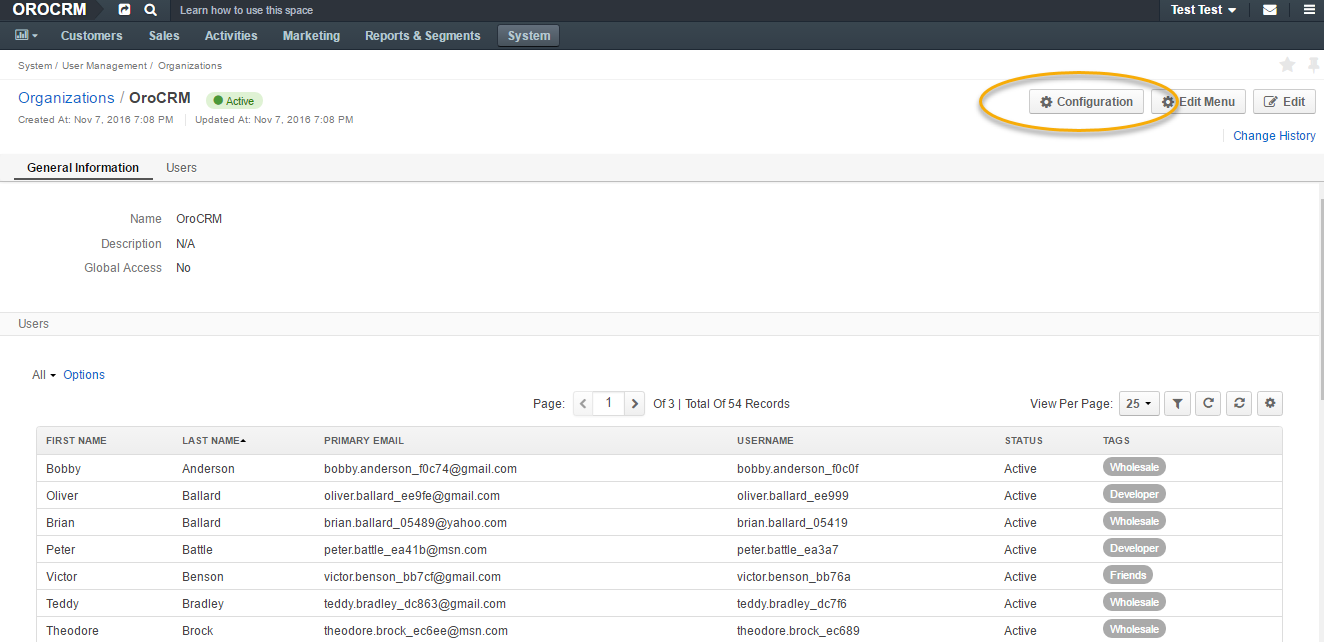Open the envelope email icon in top bar
The image size is (1324, 642).
pos(1269,10)
